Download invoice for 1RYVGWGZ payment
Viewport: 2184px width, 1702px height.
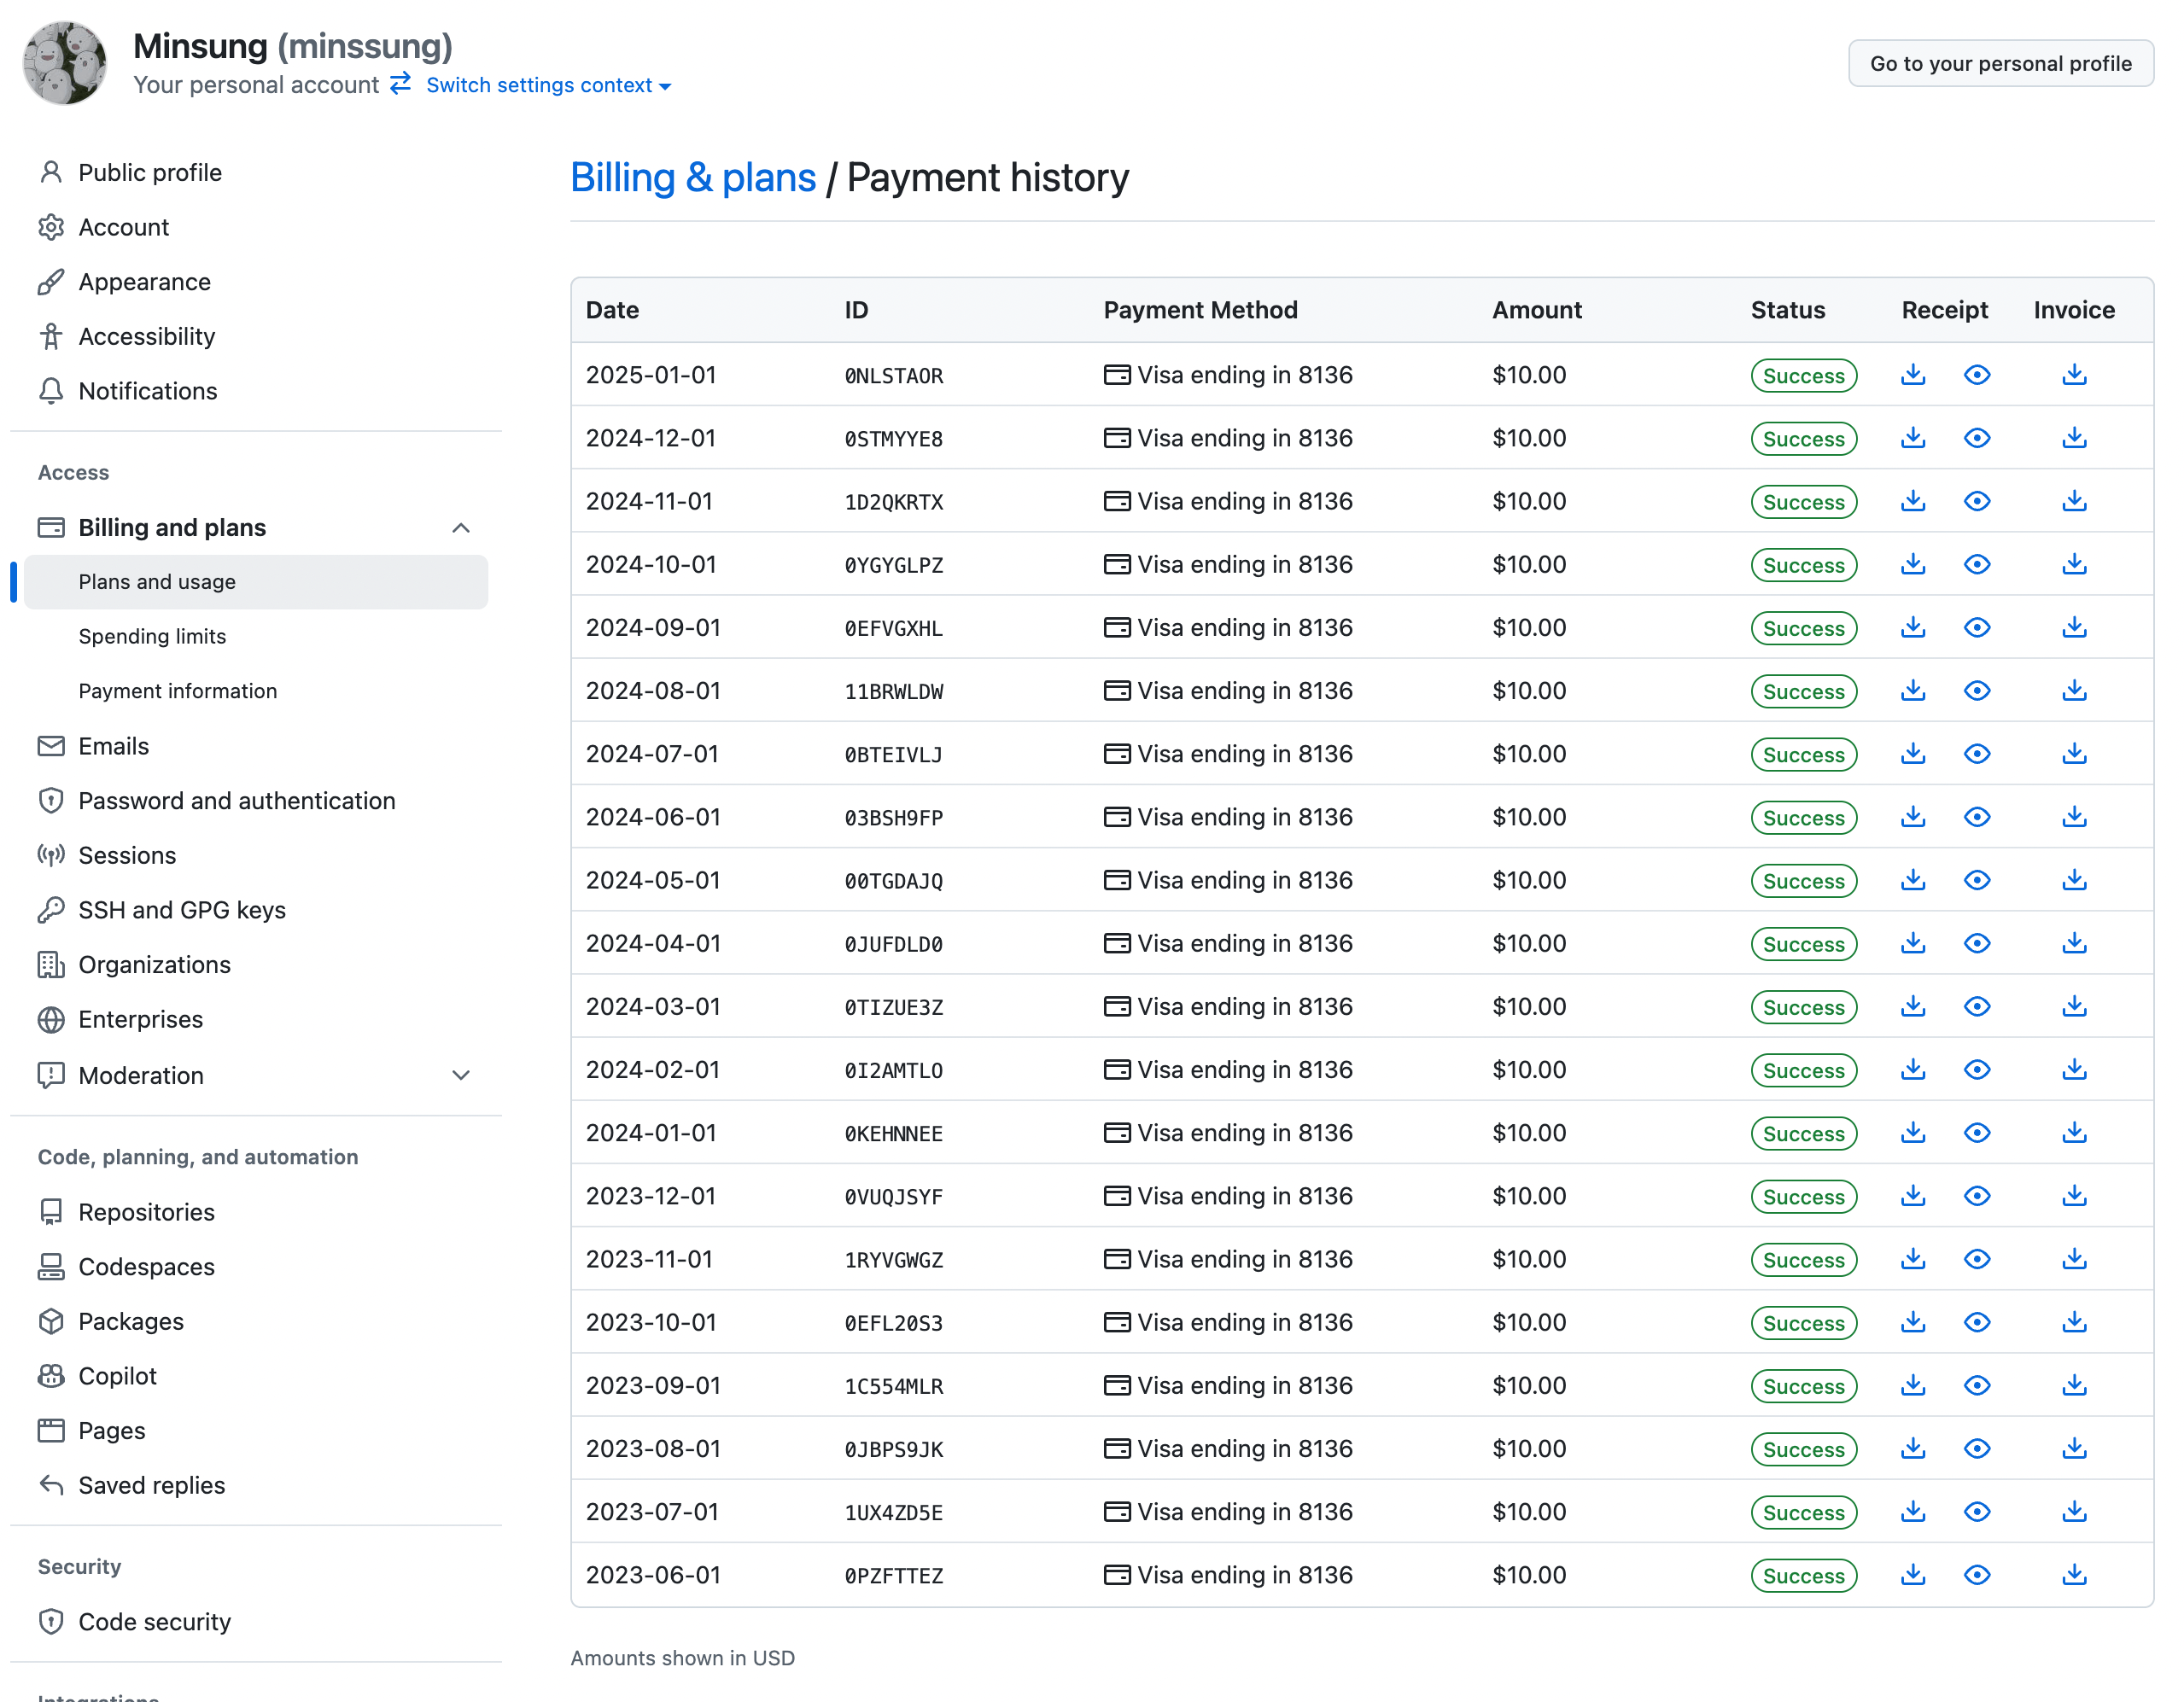(x=2074, y=1259)
